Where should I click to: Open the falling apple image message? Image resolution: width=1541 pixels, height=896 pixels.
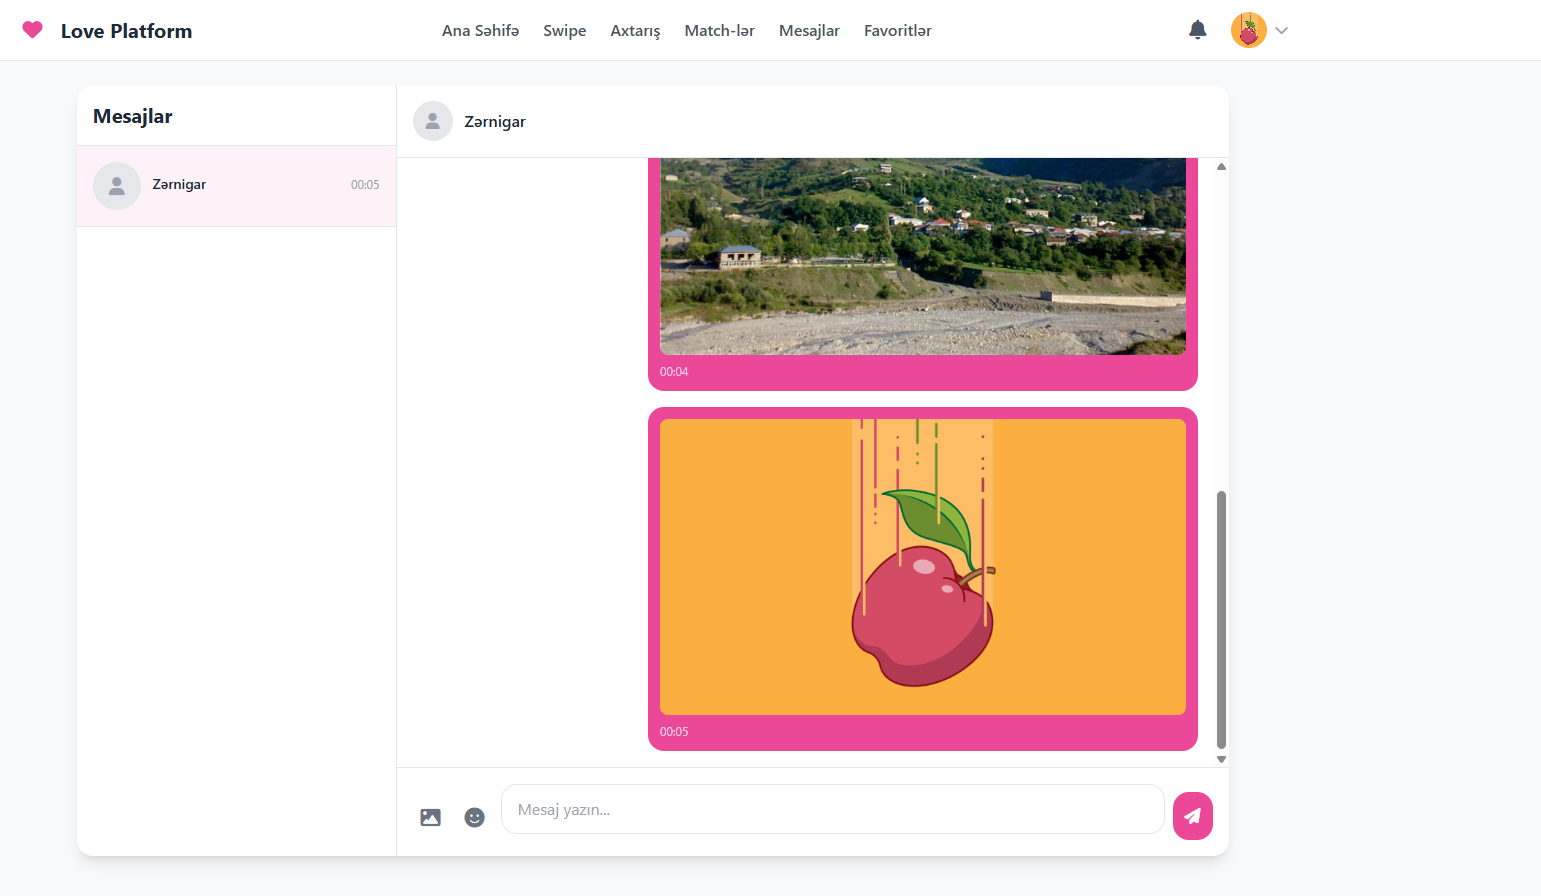(922, 566)
